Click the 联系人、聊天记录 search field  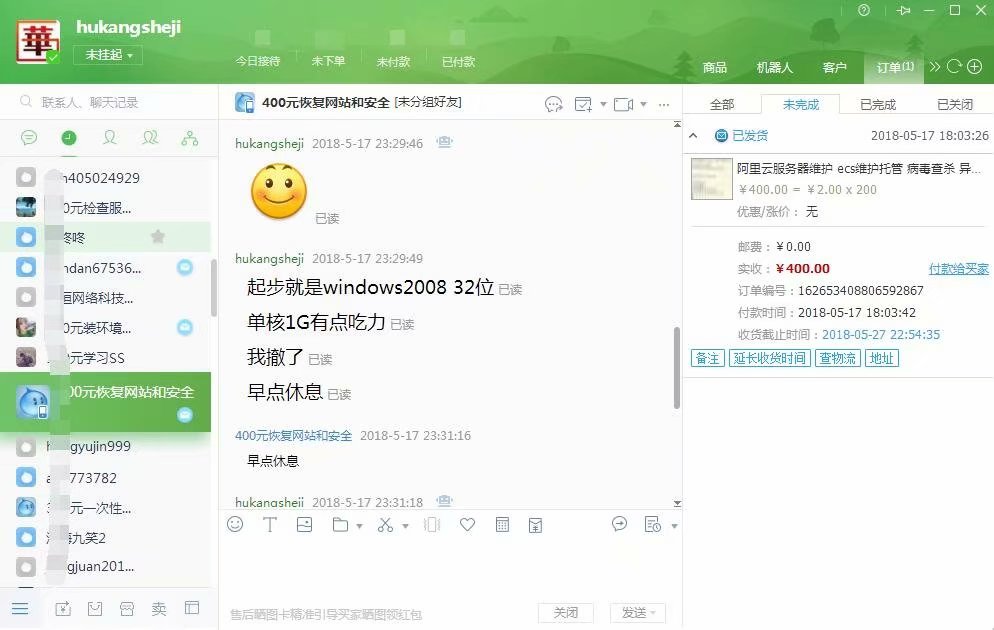pos(109,102)
